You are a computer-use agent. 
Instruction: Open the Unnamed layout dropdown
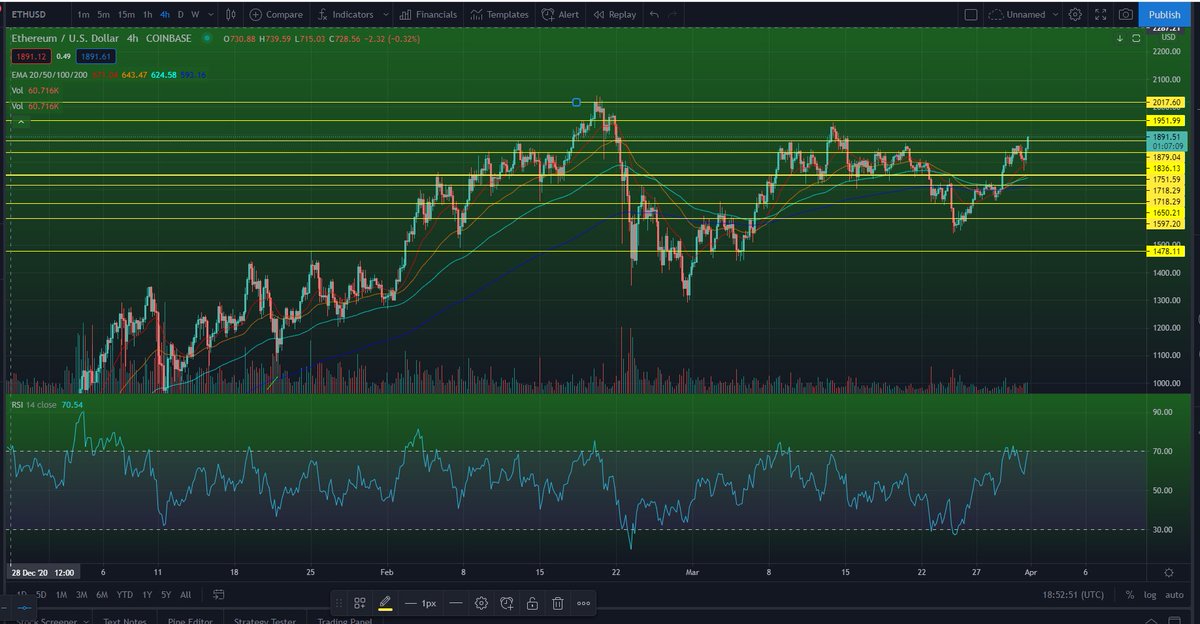pyautogui.click(x=1053, y=15)
